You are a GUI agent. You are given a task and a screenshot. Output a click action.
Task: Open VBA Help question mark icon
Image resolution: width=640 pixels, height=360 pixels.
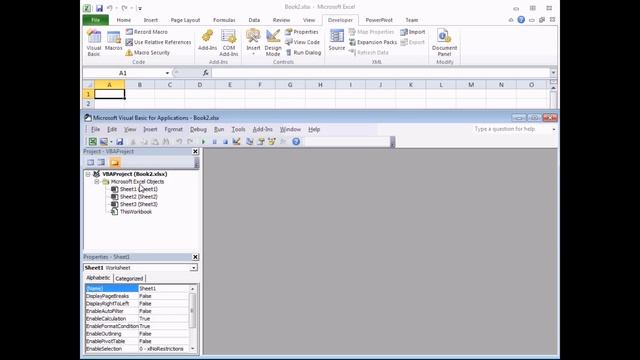296,142
